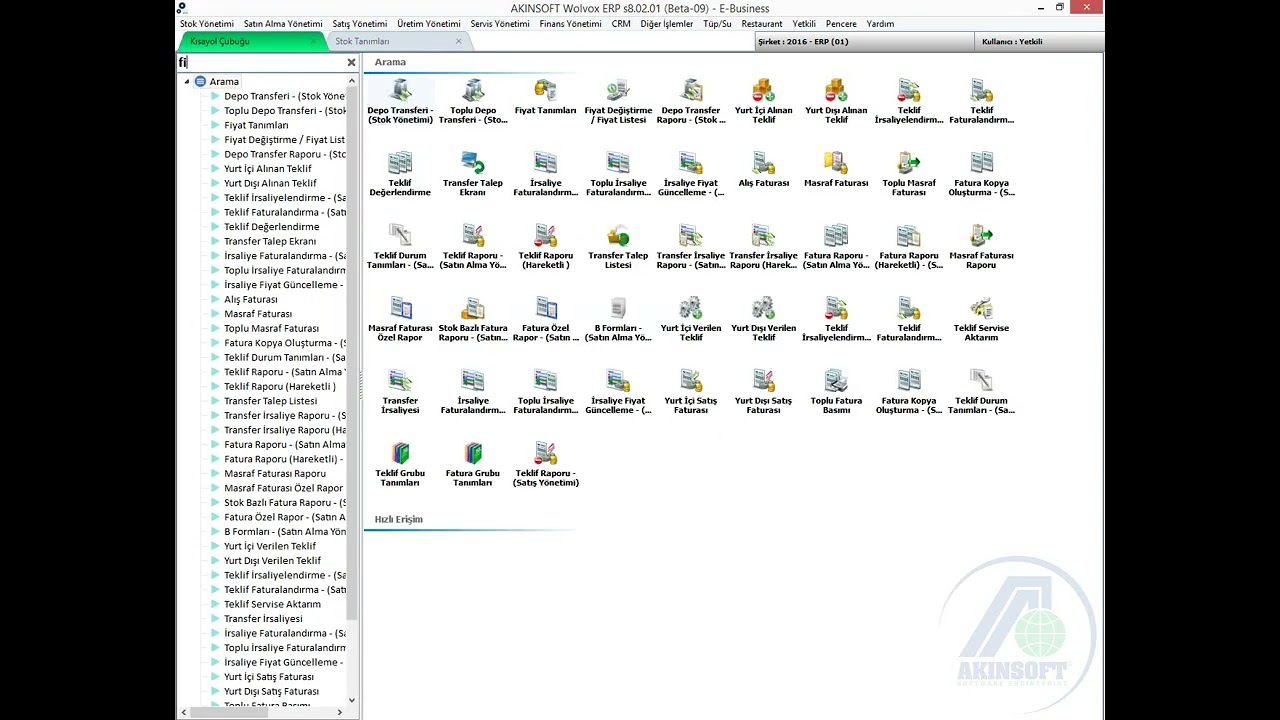Open Yurt İçi Alınan Teklif icon

[763, 102]
